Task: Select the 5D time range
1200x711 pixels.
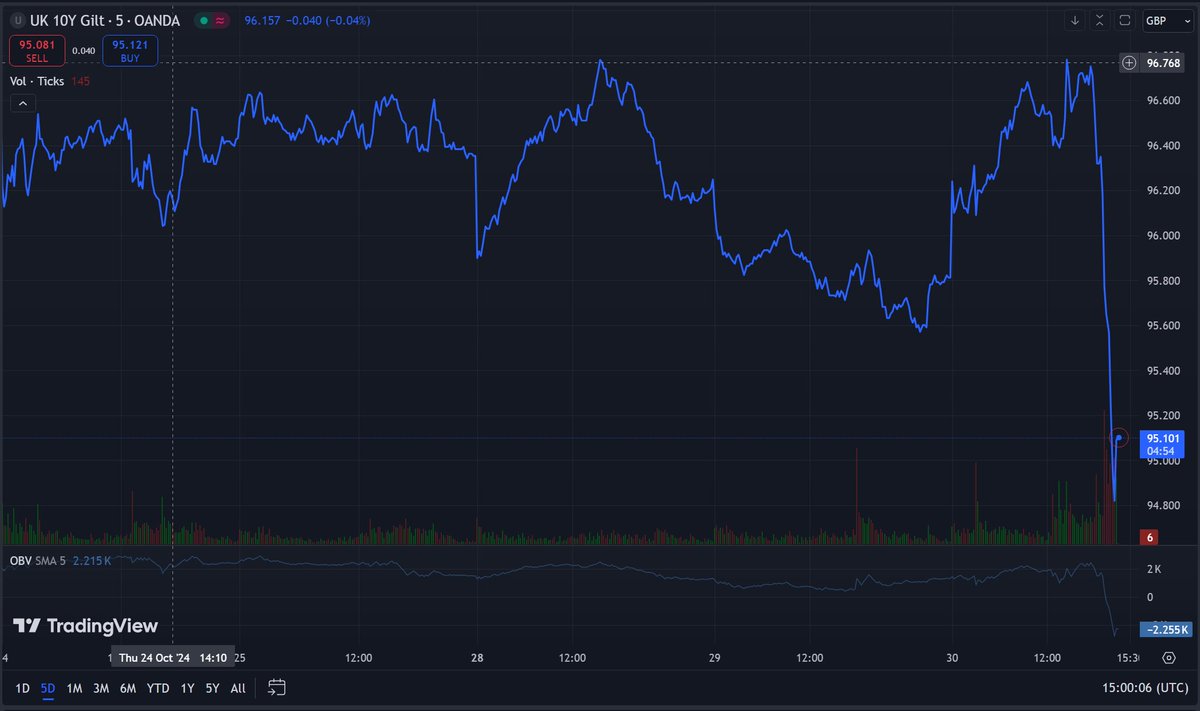Action: pos(48,688)
